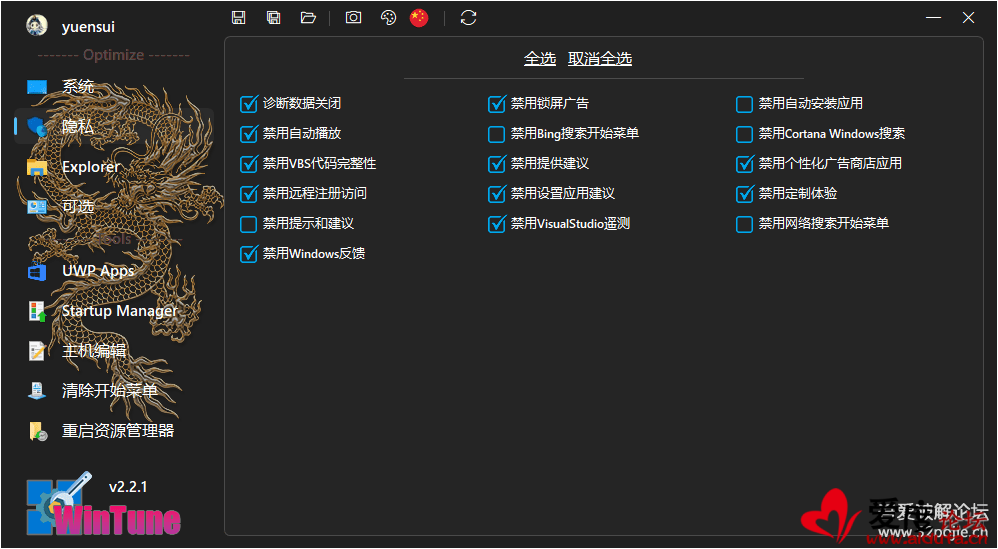Open the color palette theme icon
Screen dimensions: 998x549
coord(388,18)
